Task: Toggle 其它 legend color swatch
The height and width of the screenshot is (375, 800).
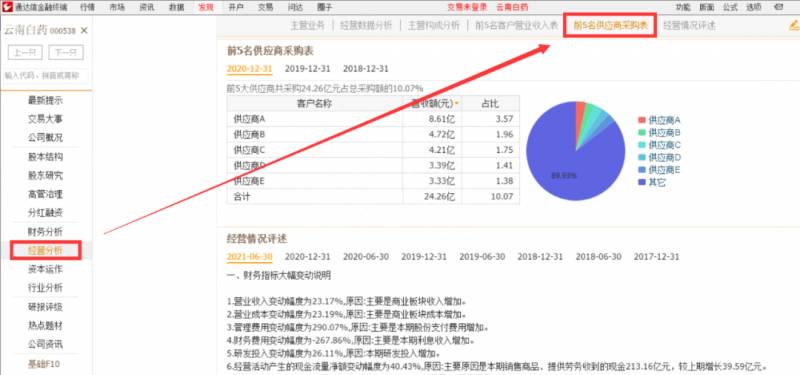Action: (x=642, y=182)
